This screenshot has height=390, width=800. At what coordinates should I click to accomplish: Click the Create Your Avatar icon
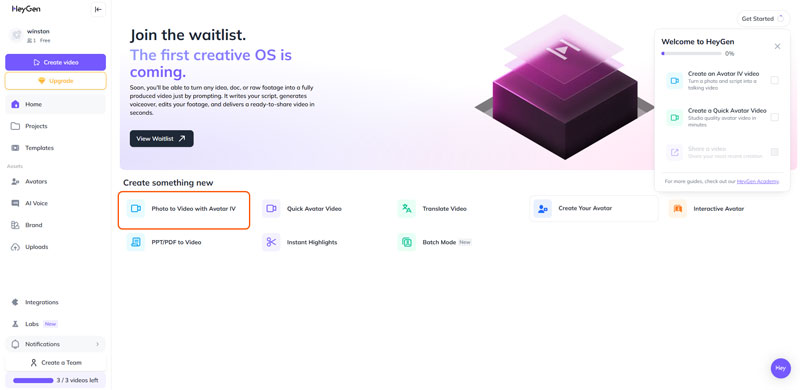[542, 209]
